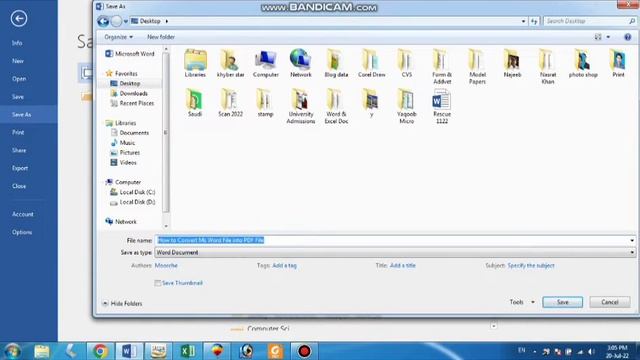The height and width of the screenshot is (360, 640).
Task: Click the refresh button beside address bar
Action: pos(534,21)
